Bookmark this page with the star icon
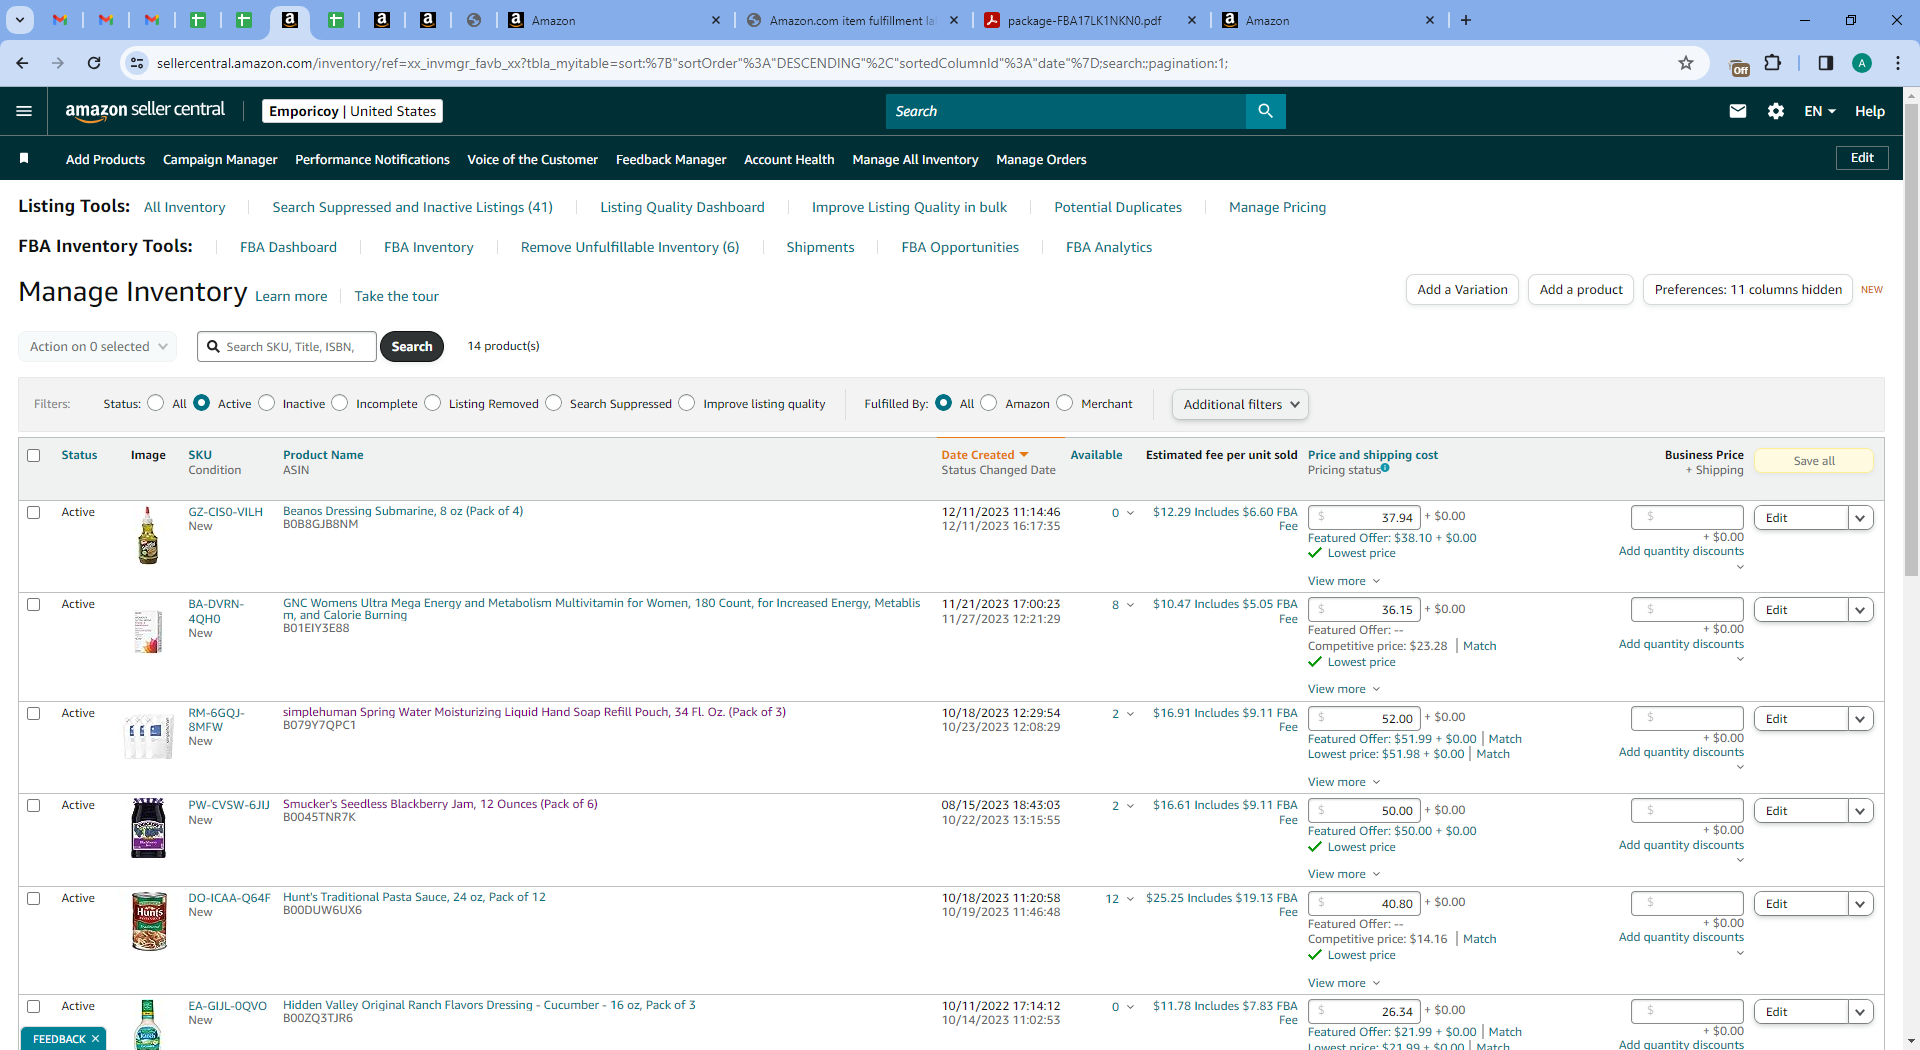This screenshot has width=1920, height=1050. click(x=1686, y=63)
